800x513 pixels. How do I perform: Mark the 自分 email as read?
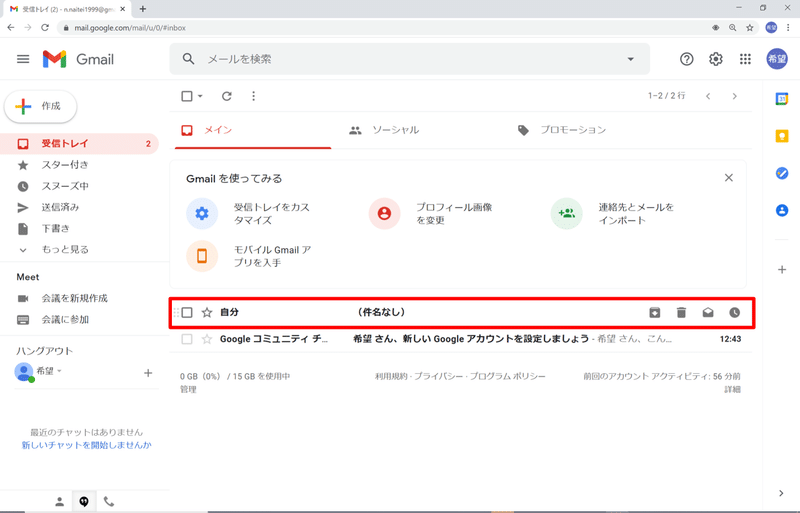(x=708, y=312)
